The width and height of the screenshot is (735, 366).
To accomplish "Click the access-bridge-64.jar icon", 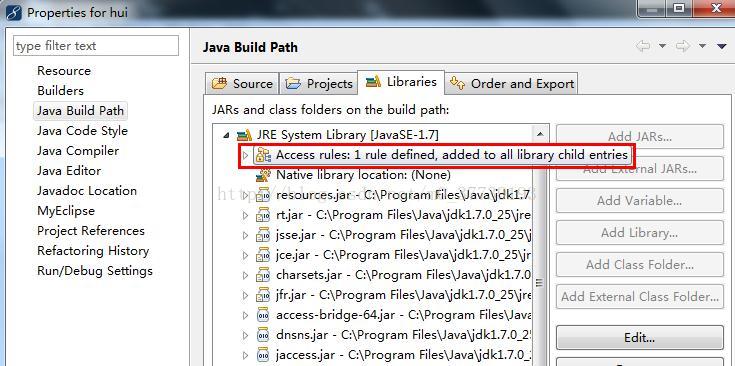I will click(x=263, y=315).
